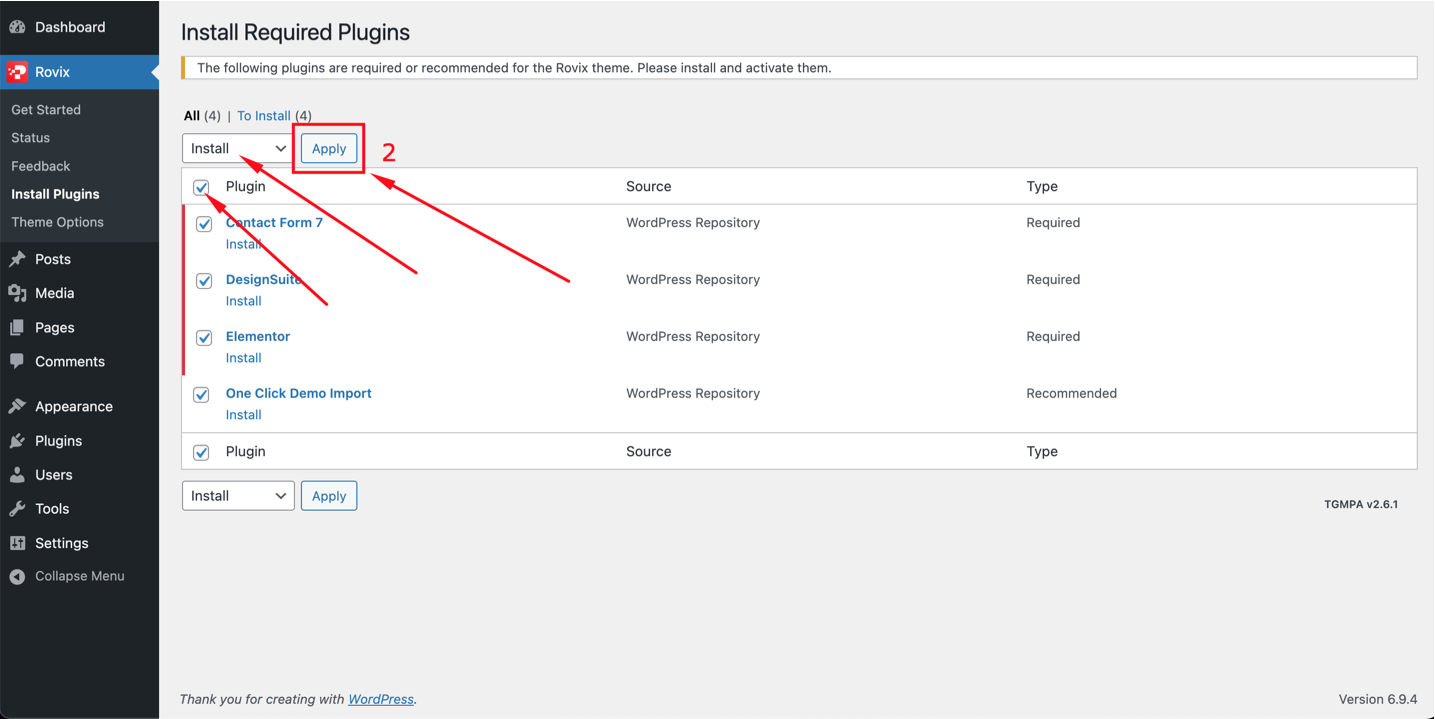Open the top Install bulk action dropdown
The image size is (1435, 719).
(238, 148)
